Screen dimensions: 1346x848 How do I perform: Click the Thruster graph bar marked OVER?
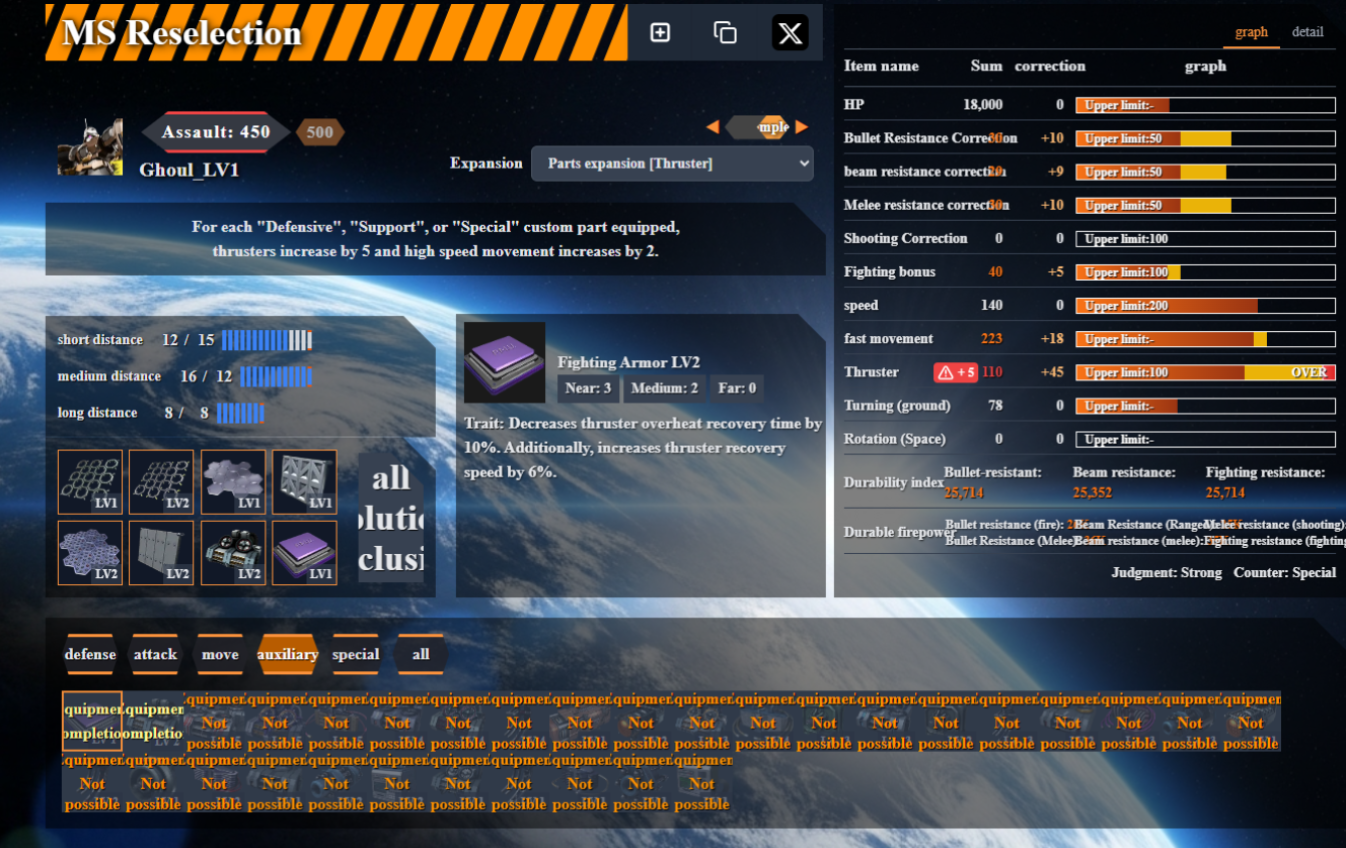(1205, 372)
